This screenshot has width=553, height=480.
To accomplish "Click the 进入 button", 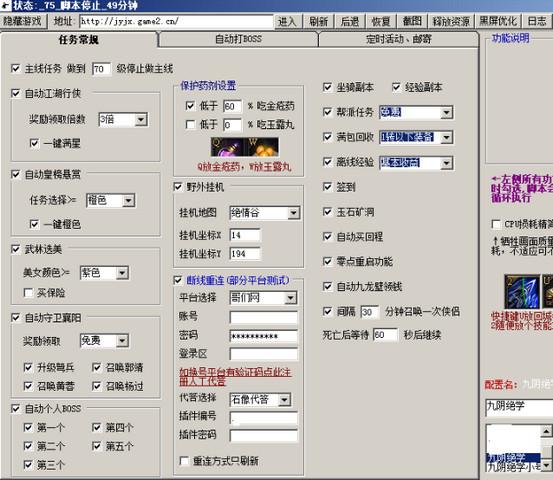I will tap(287, 21).
